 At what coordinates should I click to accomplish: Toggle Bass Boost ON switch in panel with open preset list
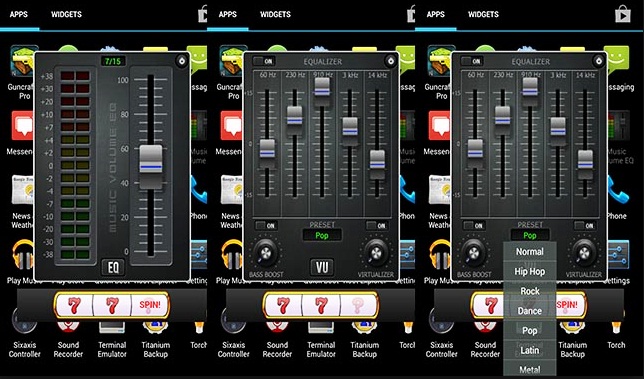coord(474,225)
